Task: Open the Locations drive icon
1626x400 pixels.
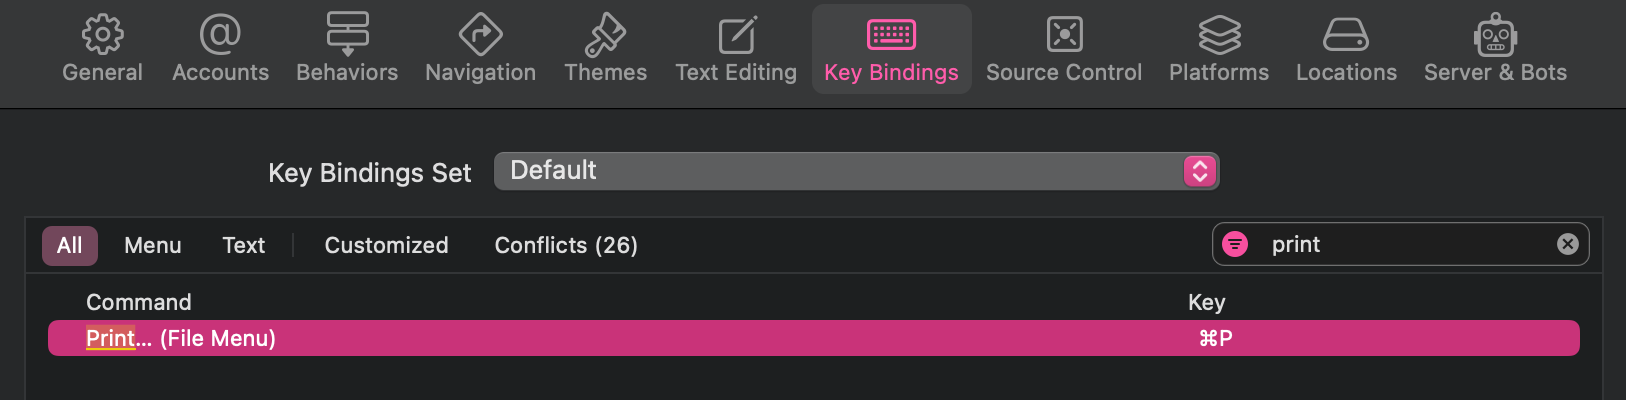Action: [x=1346, y=35]
